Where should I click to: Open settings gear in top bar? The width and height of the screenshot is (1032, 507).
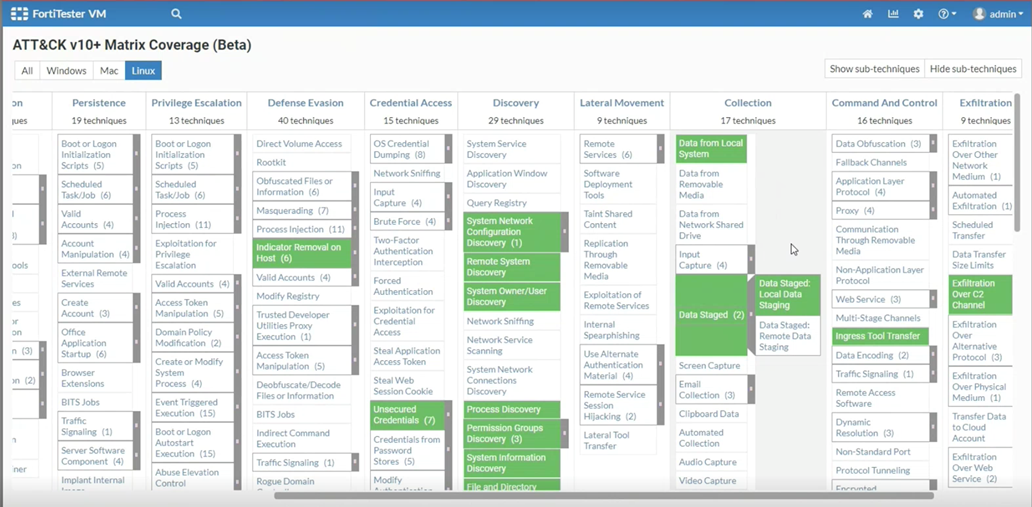pos(919,14)
